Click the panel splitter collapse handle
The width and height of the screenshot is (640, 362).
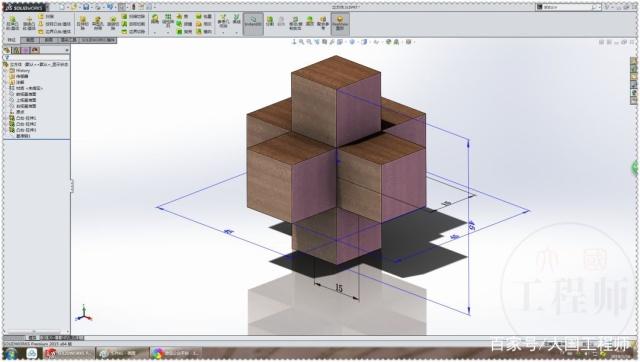(72, 186)
